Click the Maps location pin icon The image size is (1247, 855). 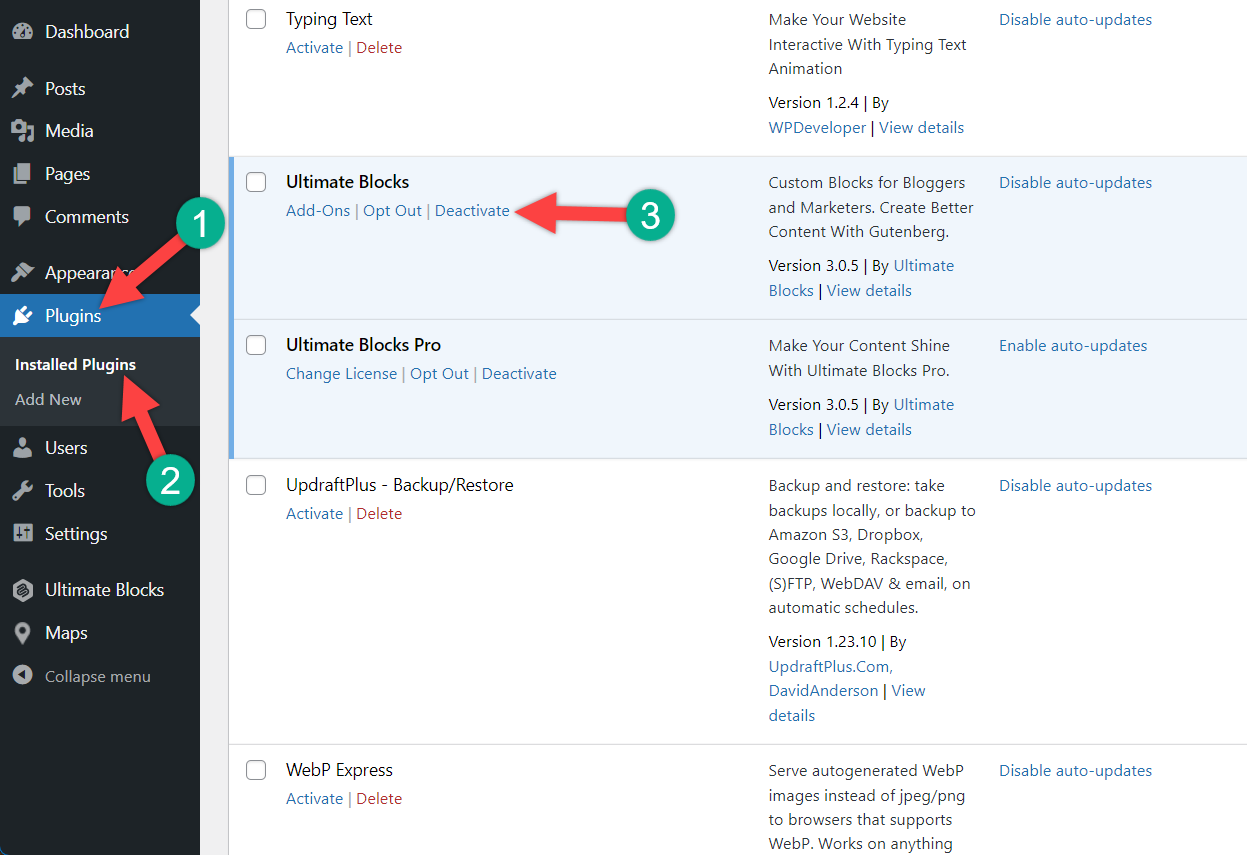click(x=22, y=633)
